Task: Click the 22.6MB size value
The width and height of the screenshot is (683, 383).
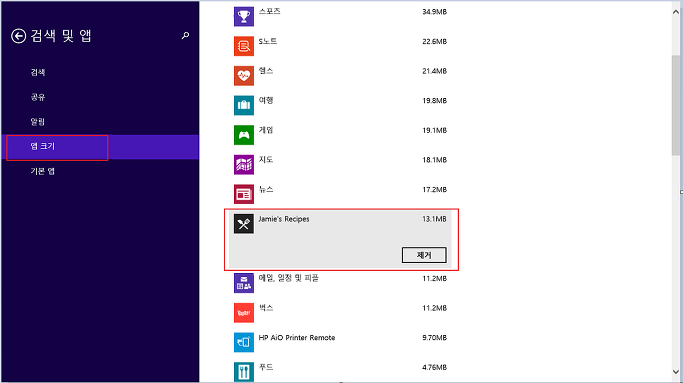Action: [x=434, y=41]
